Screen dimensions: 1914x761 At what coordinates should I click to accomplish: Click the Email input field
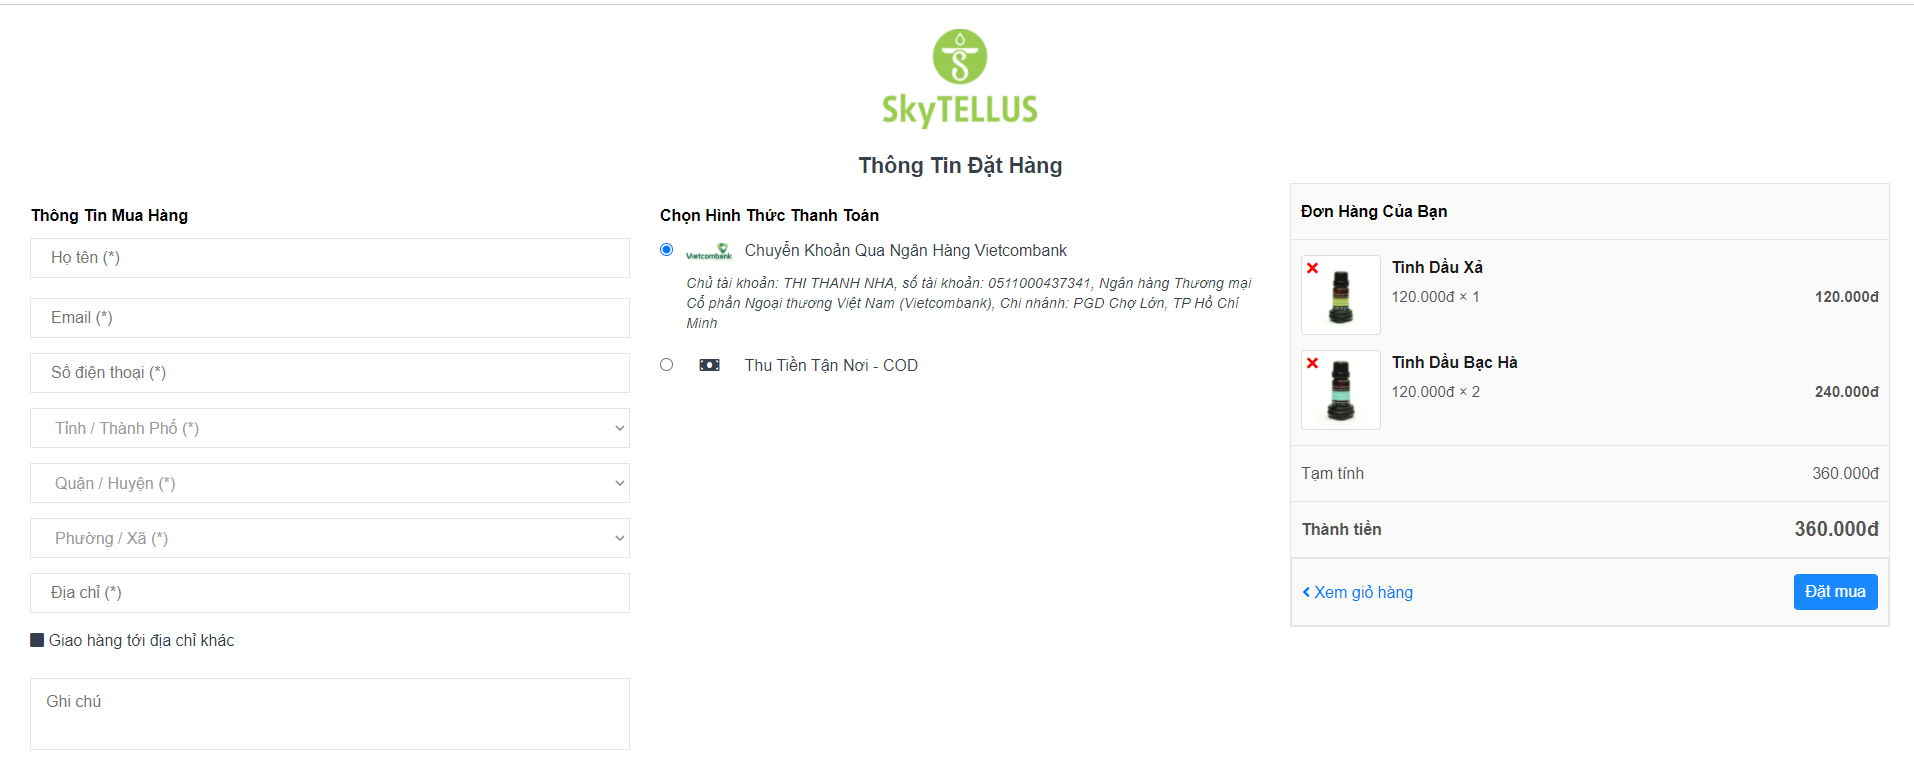coord(330,318)
